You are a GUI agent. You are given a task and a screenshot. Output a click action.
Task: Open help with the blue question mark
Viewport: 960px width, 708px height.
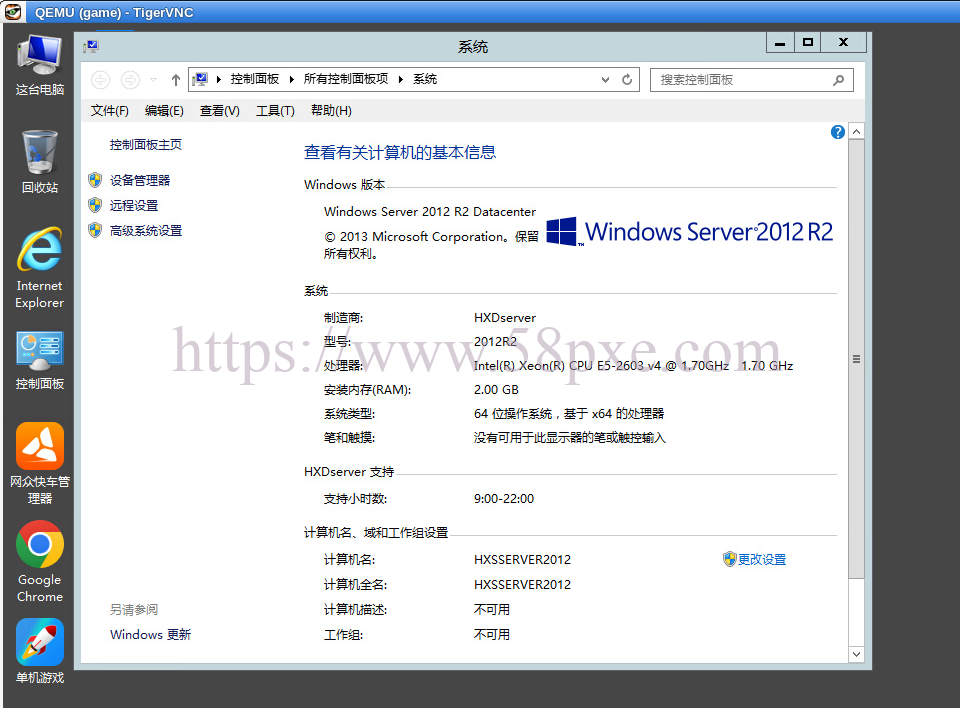tap(838, 132)
